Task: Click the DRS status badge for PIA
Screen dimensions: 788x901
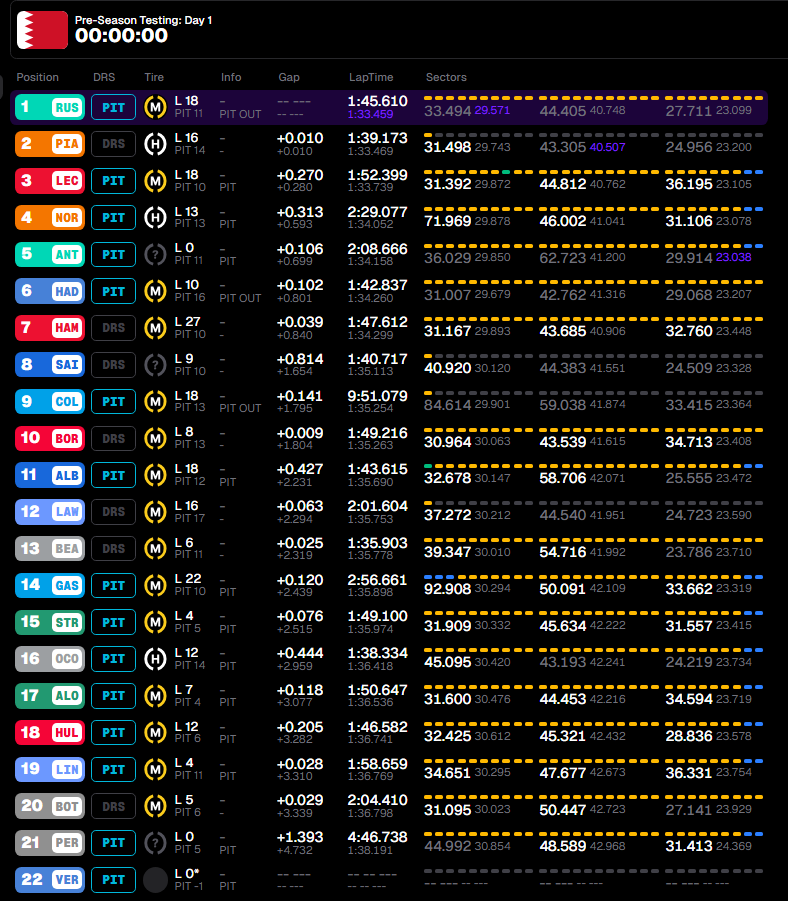Action: coord(114,144)
